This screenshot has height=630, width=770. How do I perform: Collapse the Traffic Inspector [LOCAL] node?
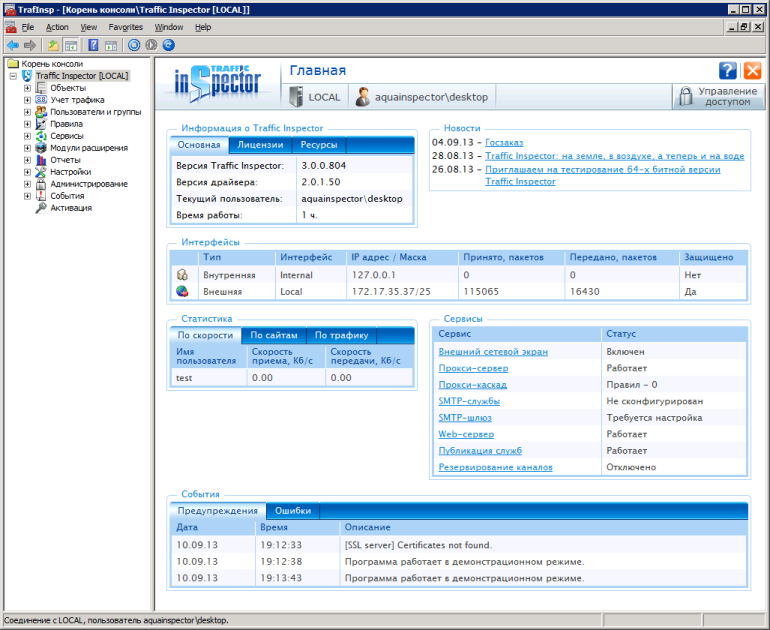(x=13, y=76)
